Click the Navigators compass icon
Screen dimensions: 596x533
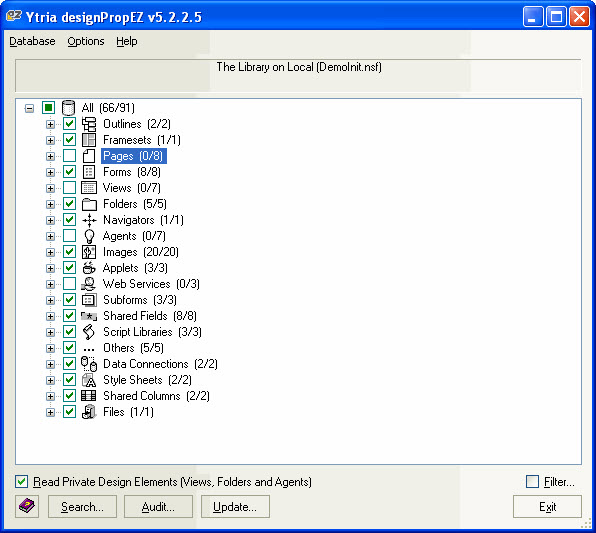click(x=89, y=220)
